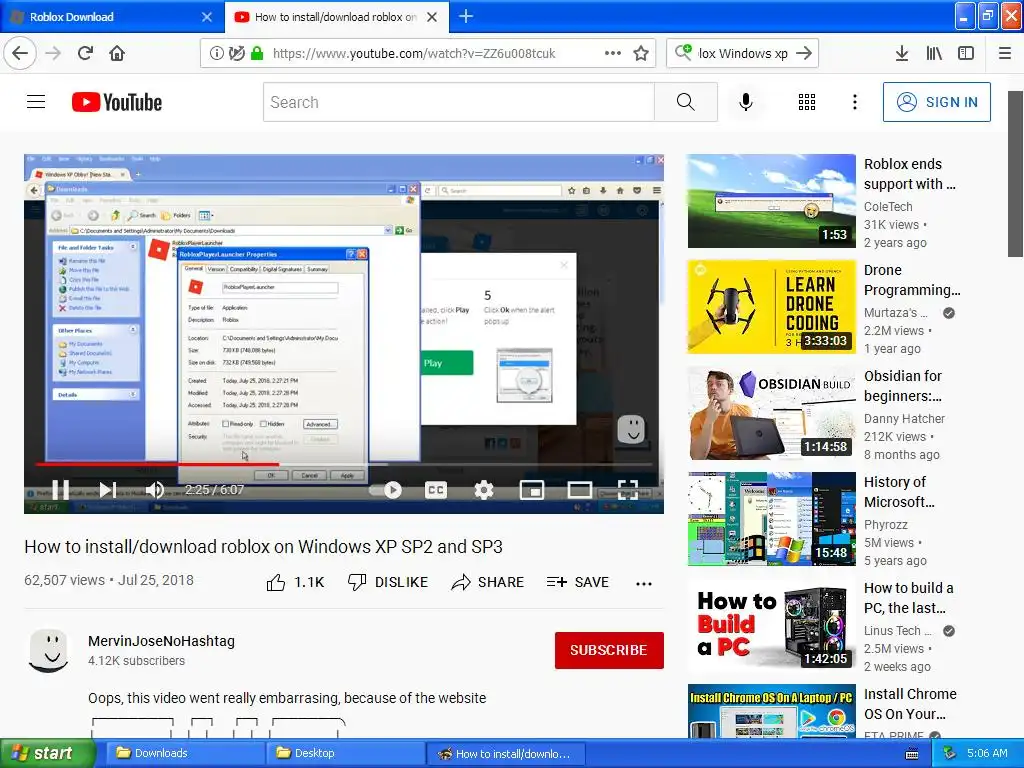Click the MervinJoseNoHashtag channel avatar
The height and width of the screenshot is (768, 1024).
click(x=49, y=650)
